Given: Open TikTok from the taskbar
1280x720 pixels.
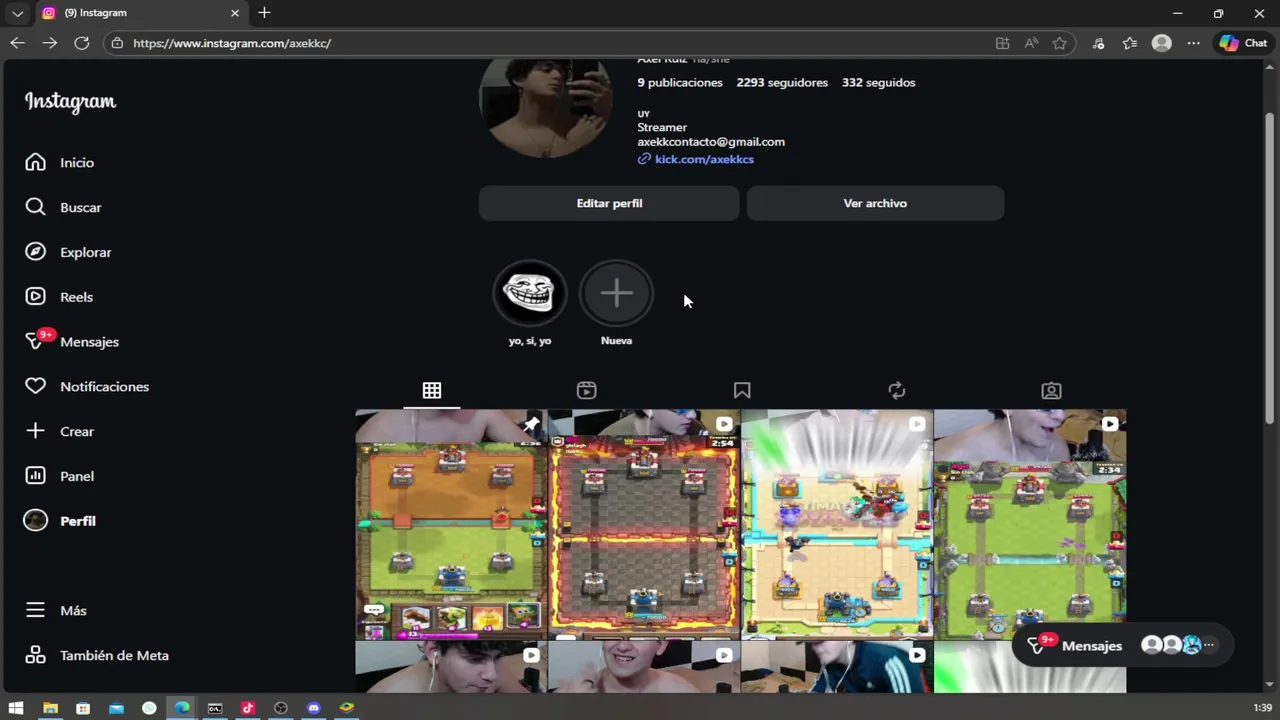Looking at the screenshot, I should point(248,708).
